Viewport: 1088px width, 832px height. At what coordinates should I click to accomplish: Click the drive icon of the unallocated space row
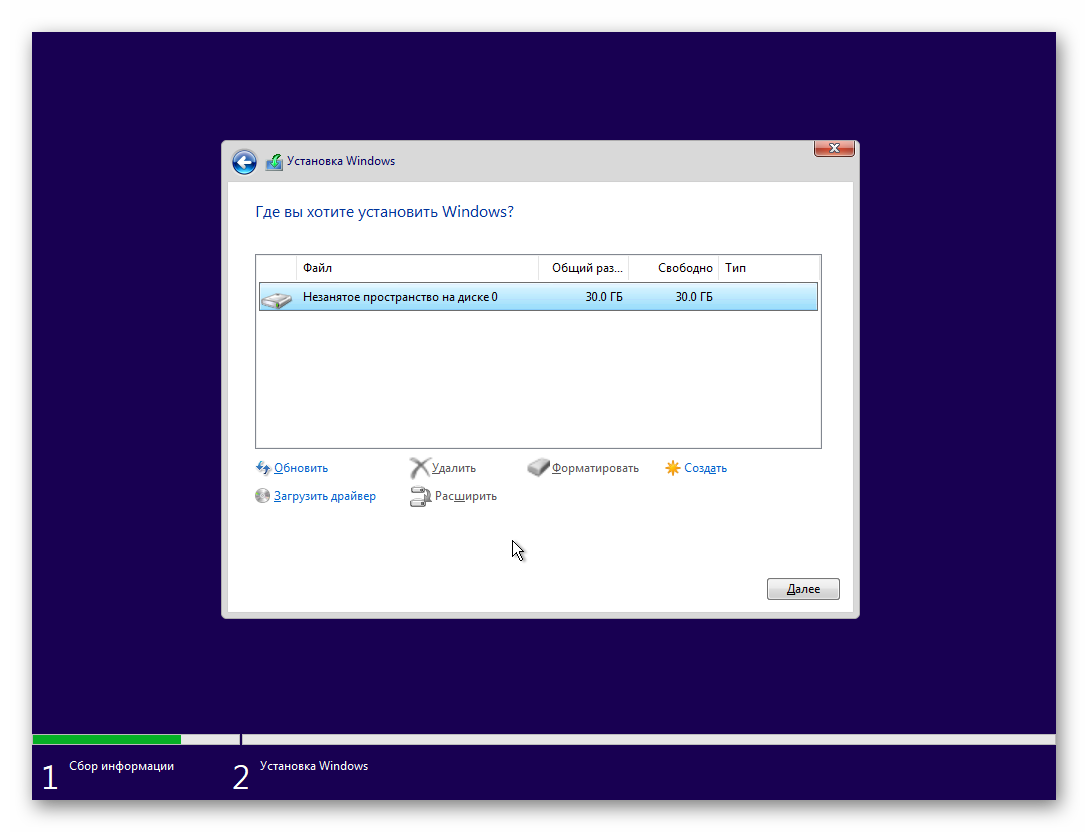(276, 299)
